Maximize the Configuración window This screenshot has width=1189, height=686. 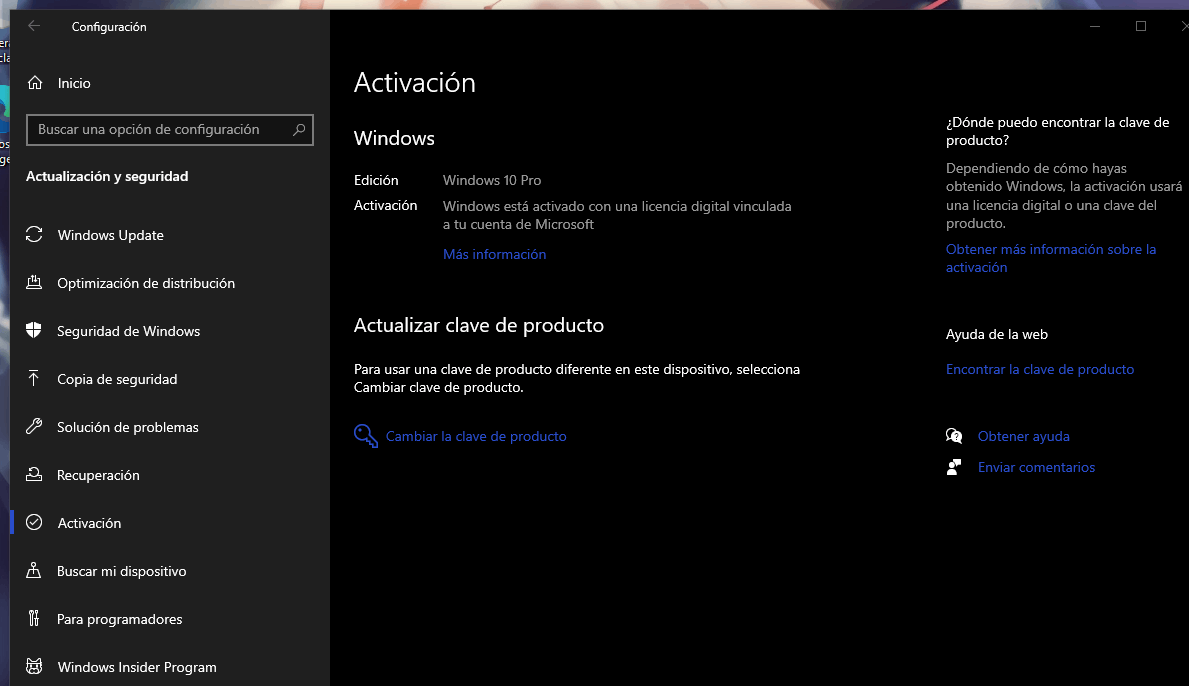pos(1140,26)
